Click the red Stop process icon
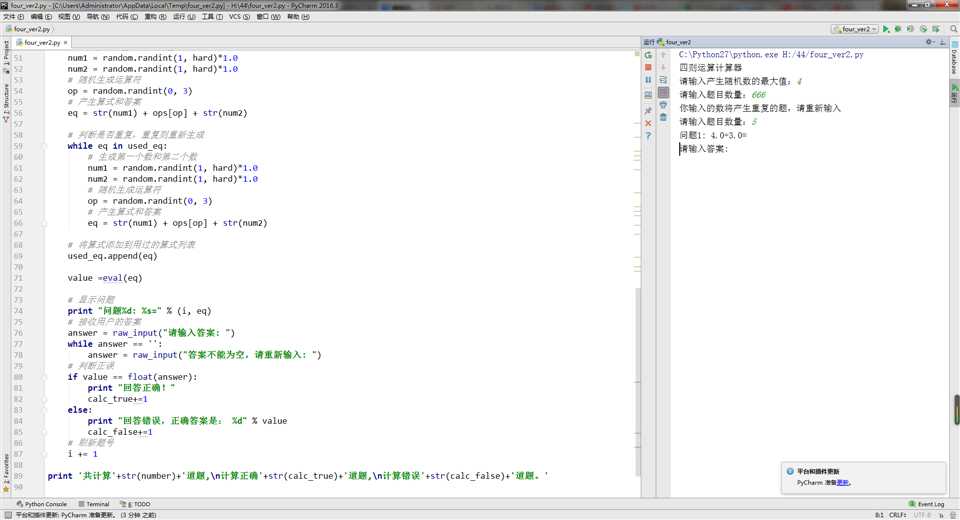This screenshot has height=520, width=960. coord(648,67)
